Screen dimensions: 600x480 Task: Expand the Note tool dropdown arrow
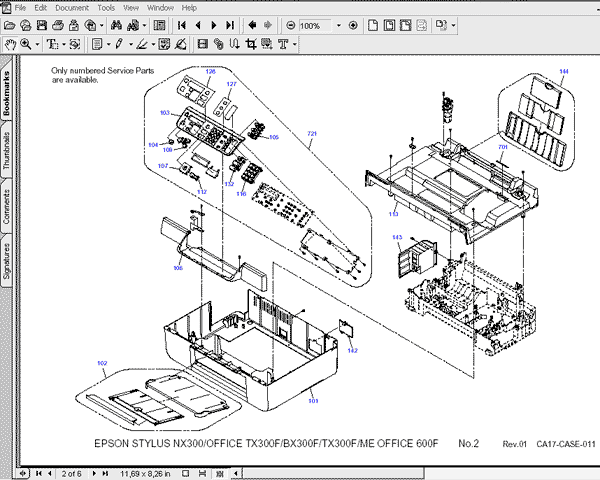(108, 45)
